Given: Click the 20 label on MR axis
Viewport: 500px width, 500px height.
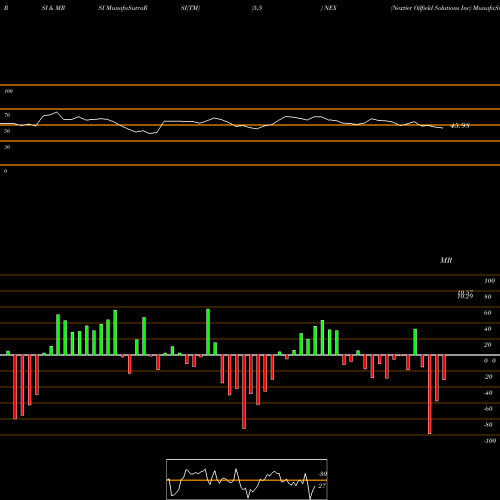Looking at the screenshot, I should tap(488, 345).
